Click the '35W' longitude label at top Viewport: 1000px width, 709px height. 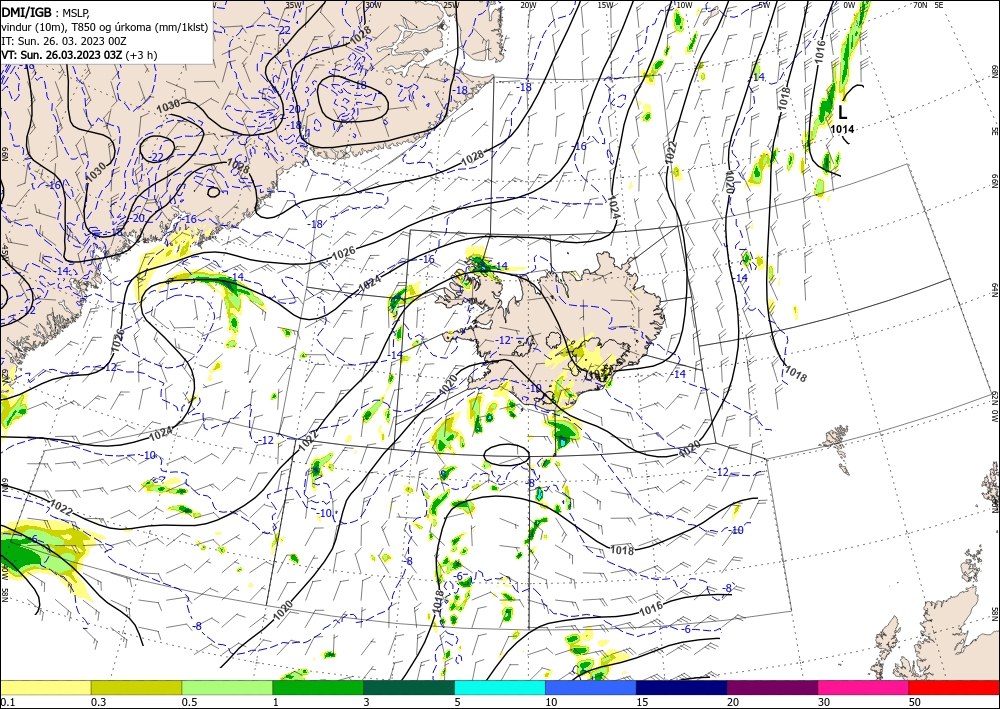point(293,5)
